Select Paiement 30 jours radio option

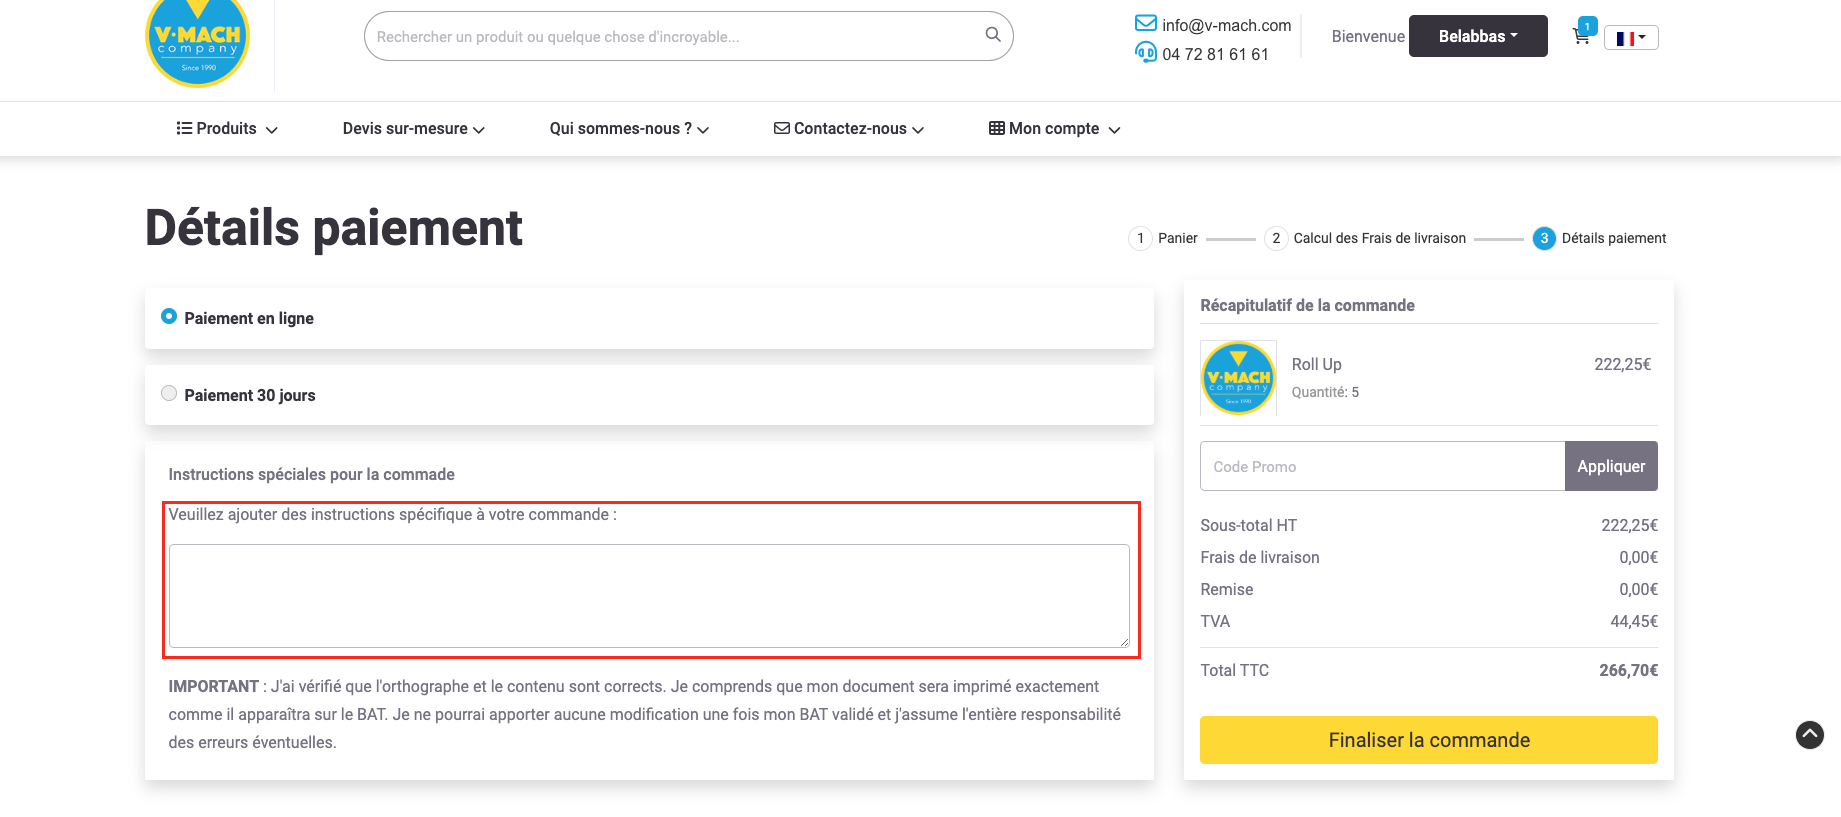[x=169, y=394]
